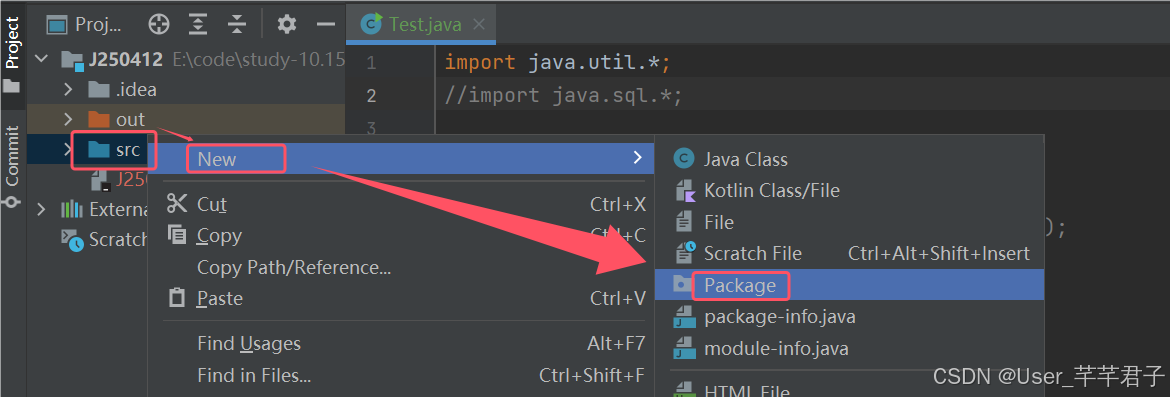Click the Expand All toolbar icon

point(198,25)
